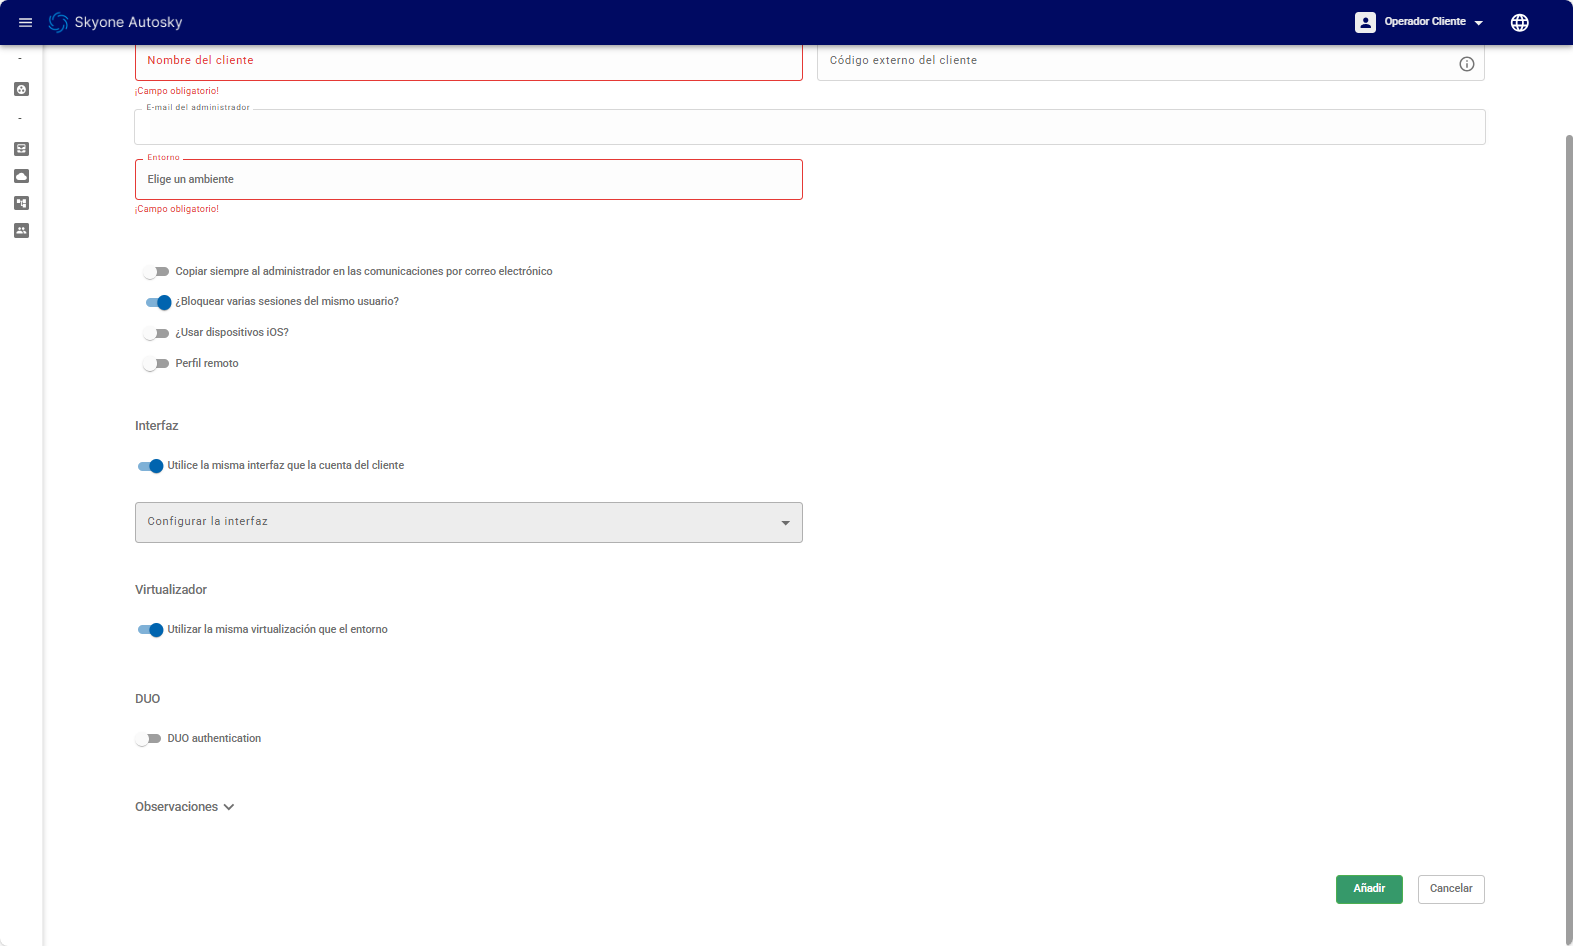Enable copying administrator on email communications
The width and height of the screenshot is (1573, 946).
(156, 272)
